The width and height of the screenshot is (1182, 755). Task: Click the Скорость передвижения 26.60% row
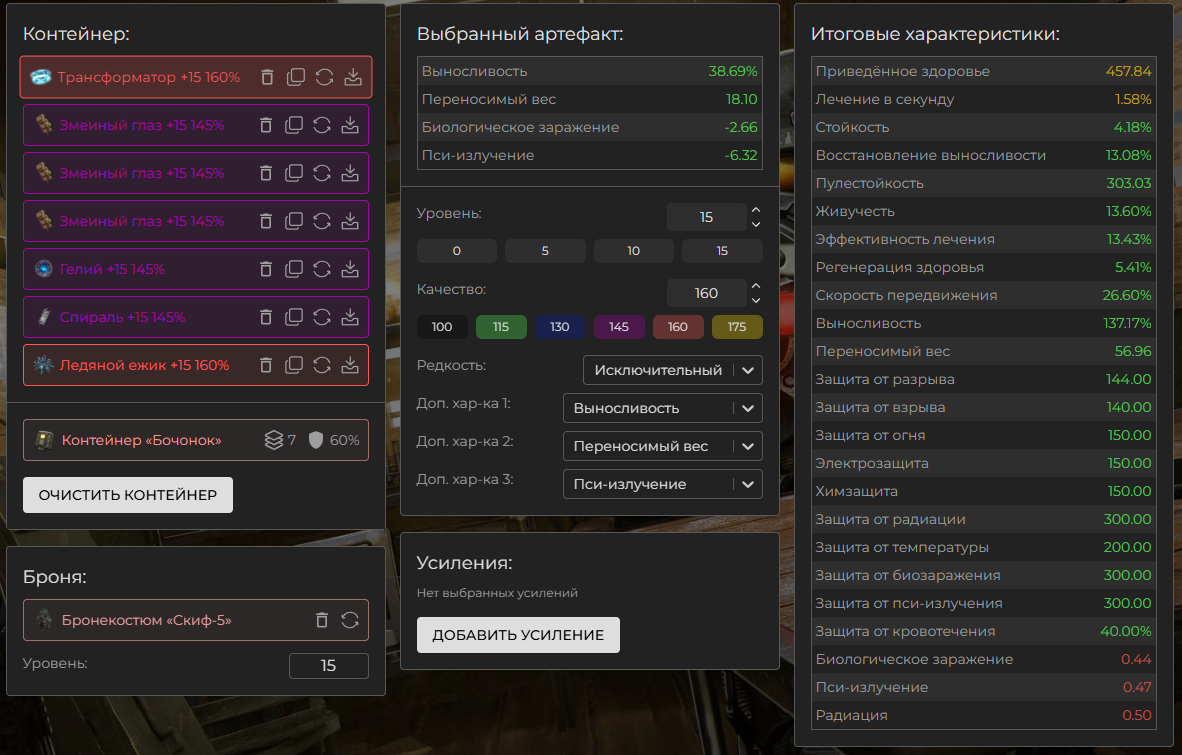(983, 295)
